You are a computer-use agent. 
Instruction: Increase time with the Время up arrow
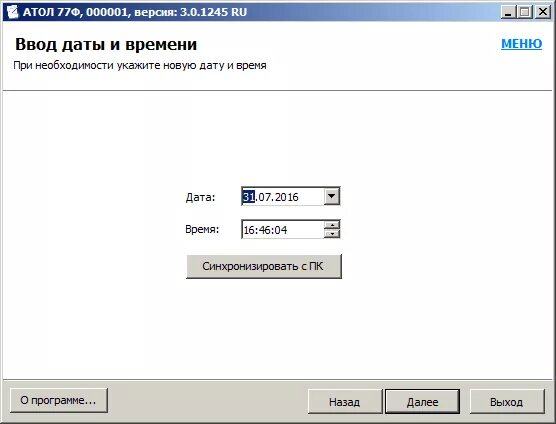click(332, 225)
